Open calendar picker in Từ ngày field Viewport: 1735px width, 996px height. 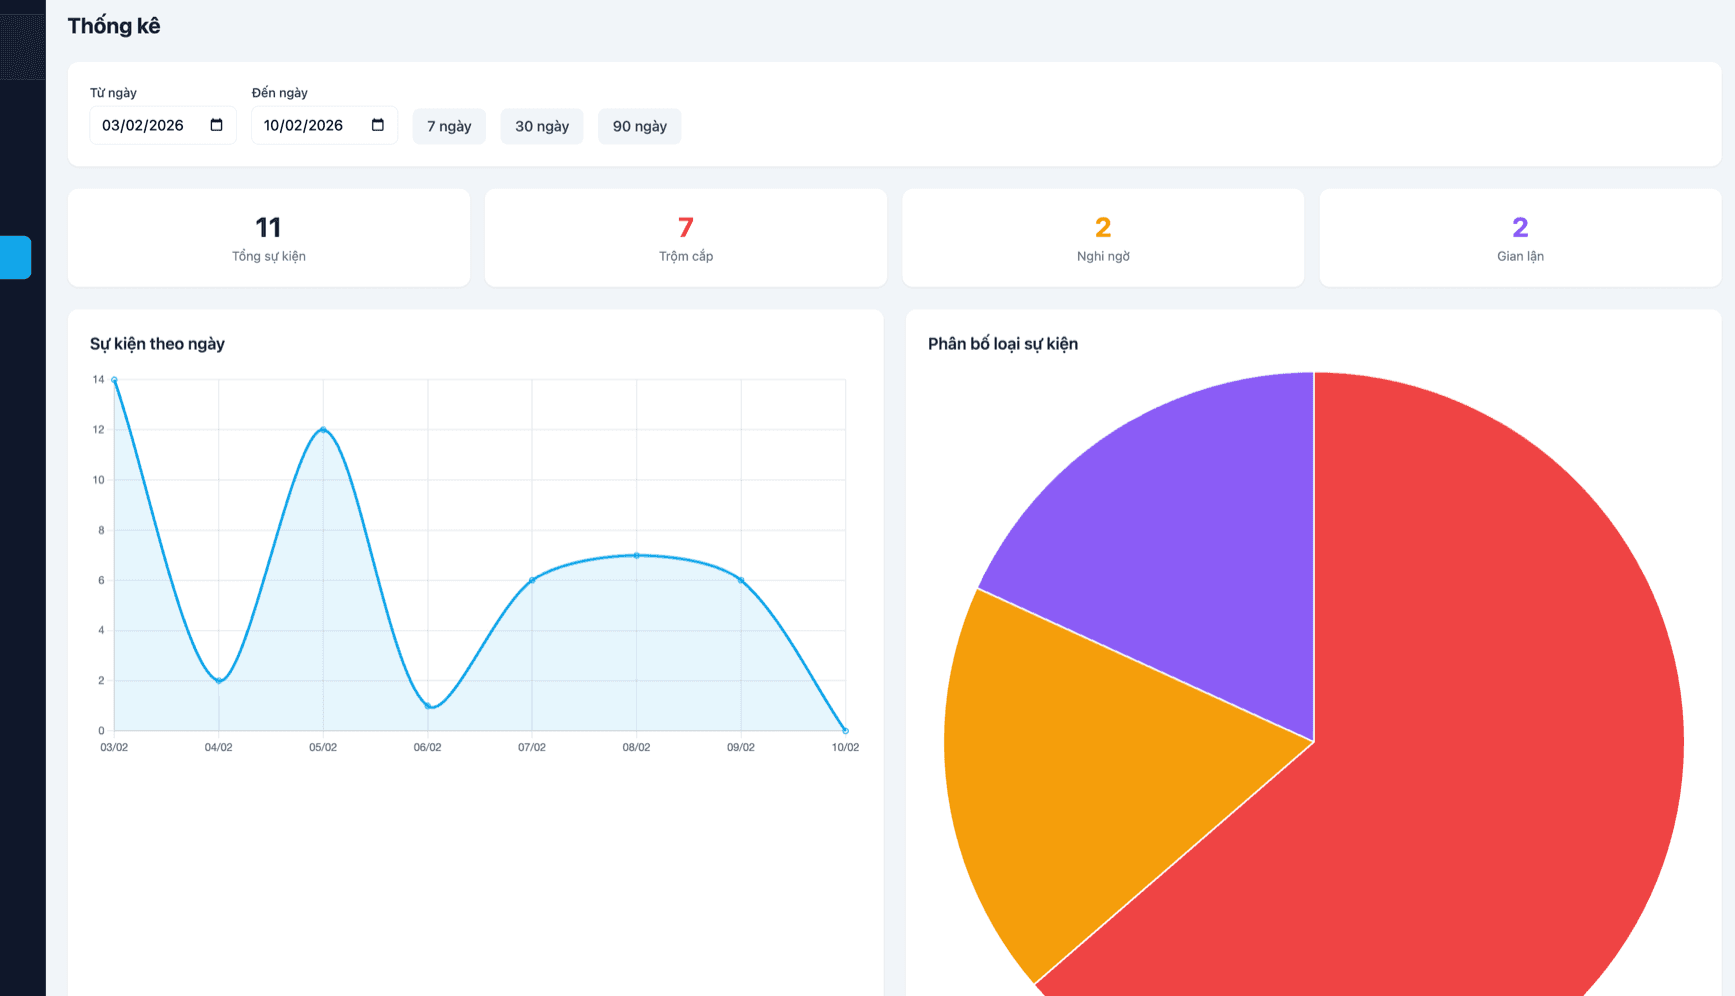[x=216, y=125]
